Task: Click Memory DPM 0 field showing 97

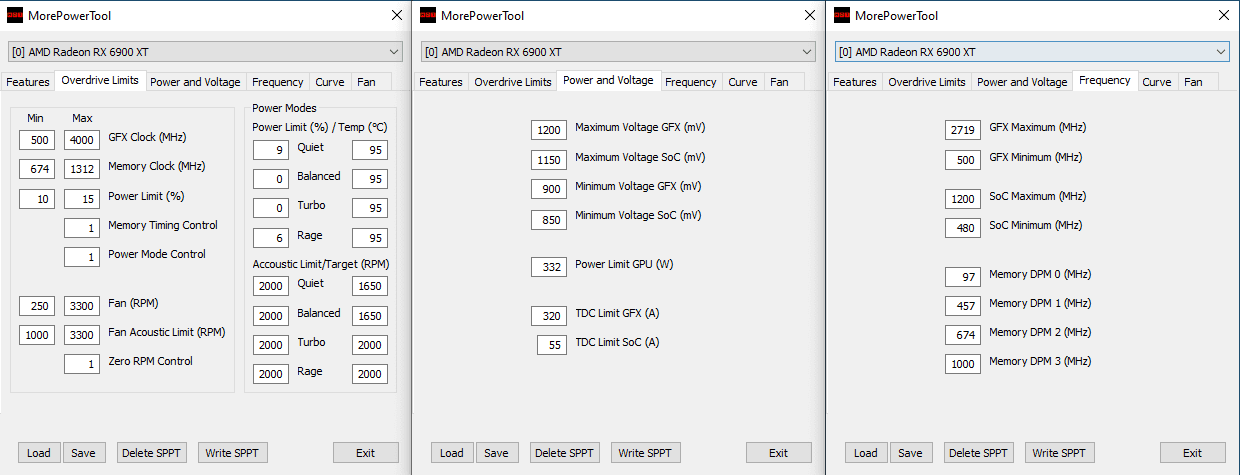Action: pos(963,277)
